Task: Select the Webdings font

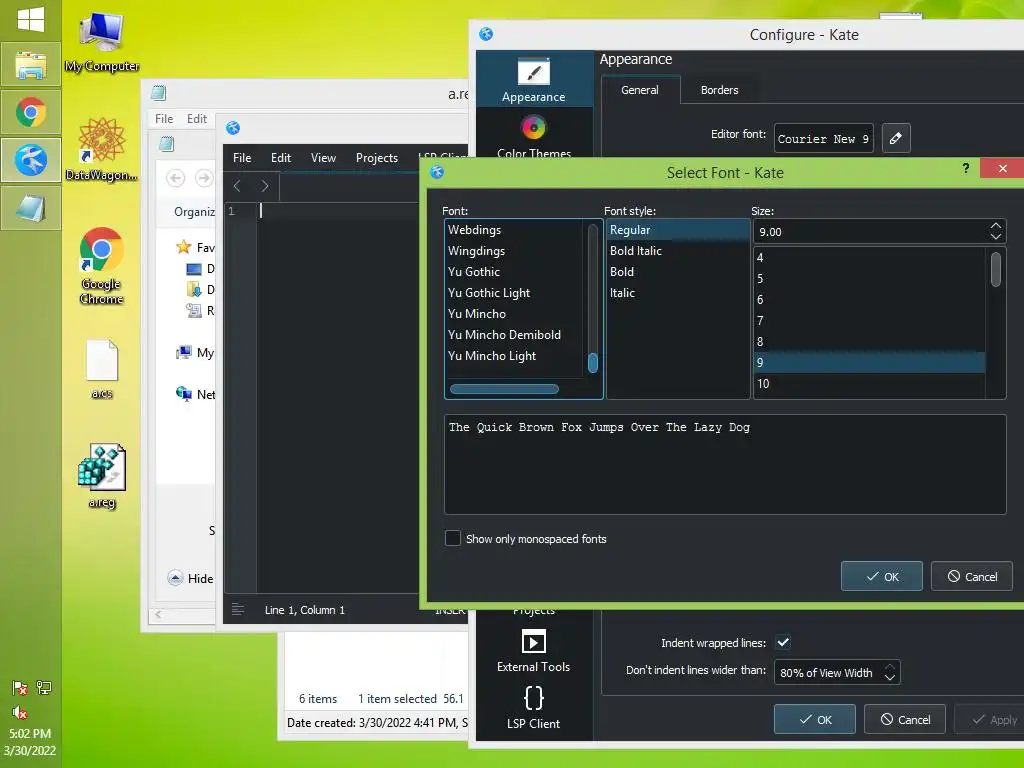Action: coord(514,230)
